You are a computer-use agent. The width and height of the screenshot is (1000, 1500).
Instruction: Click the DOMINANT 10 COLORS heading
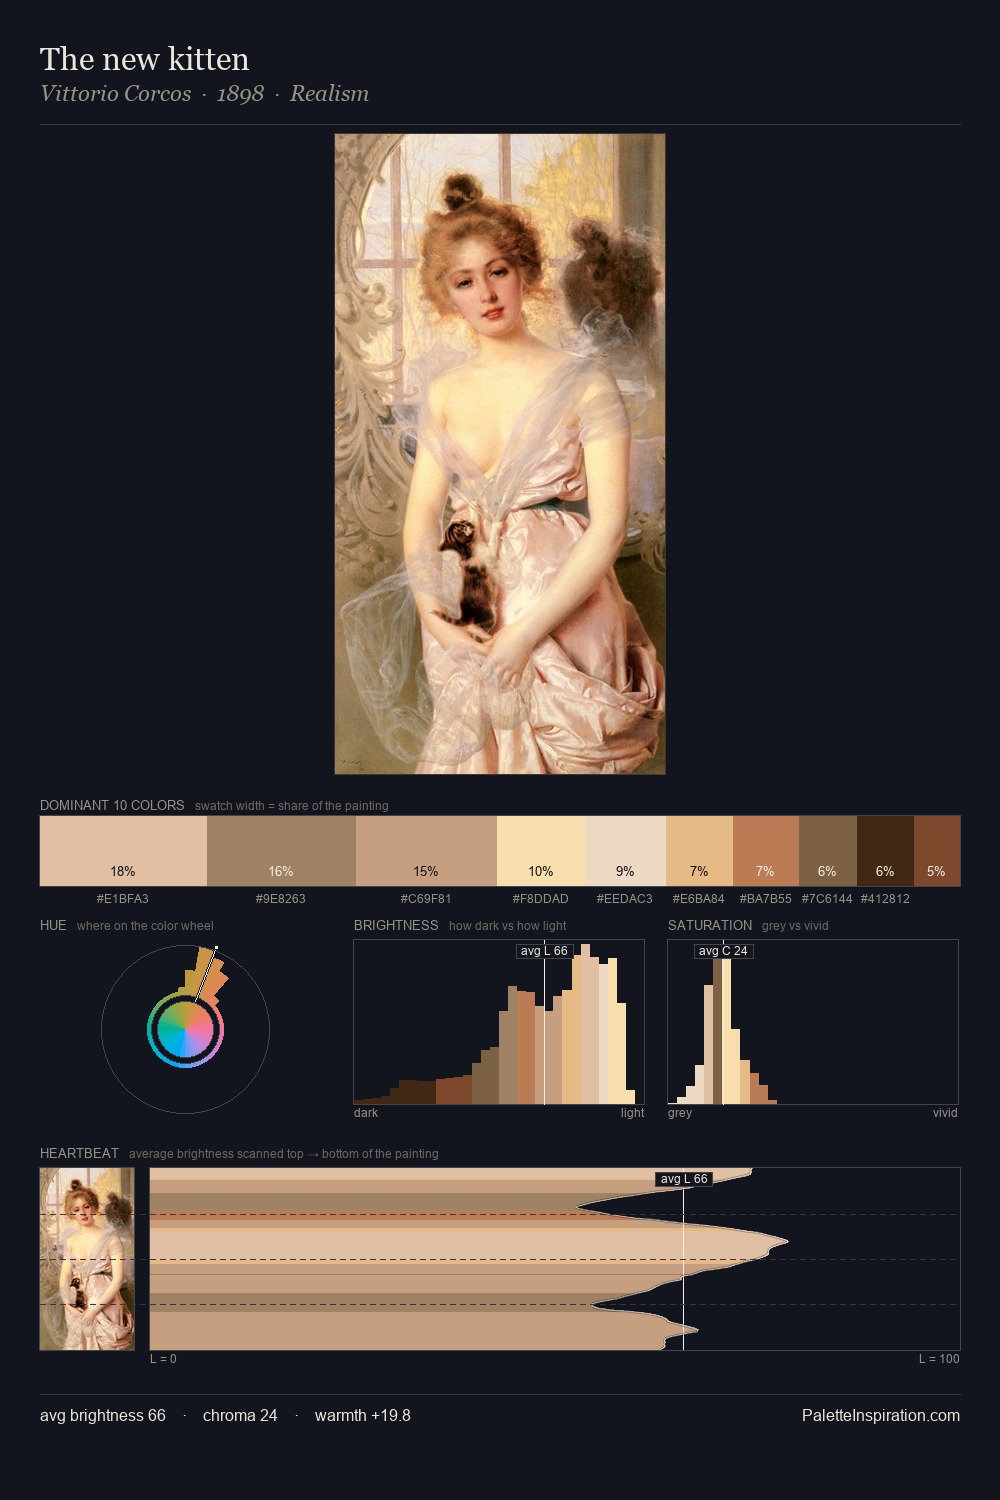[x=112, y=805]
